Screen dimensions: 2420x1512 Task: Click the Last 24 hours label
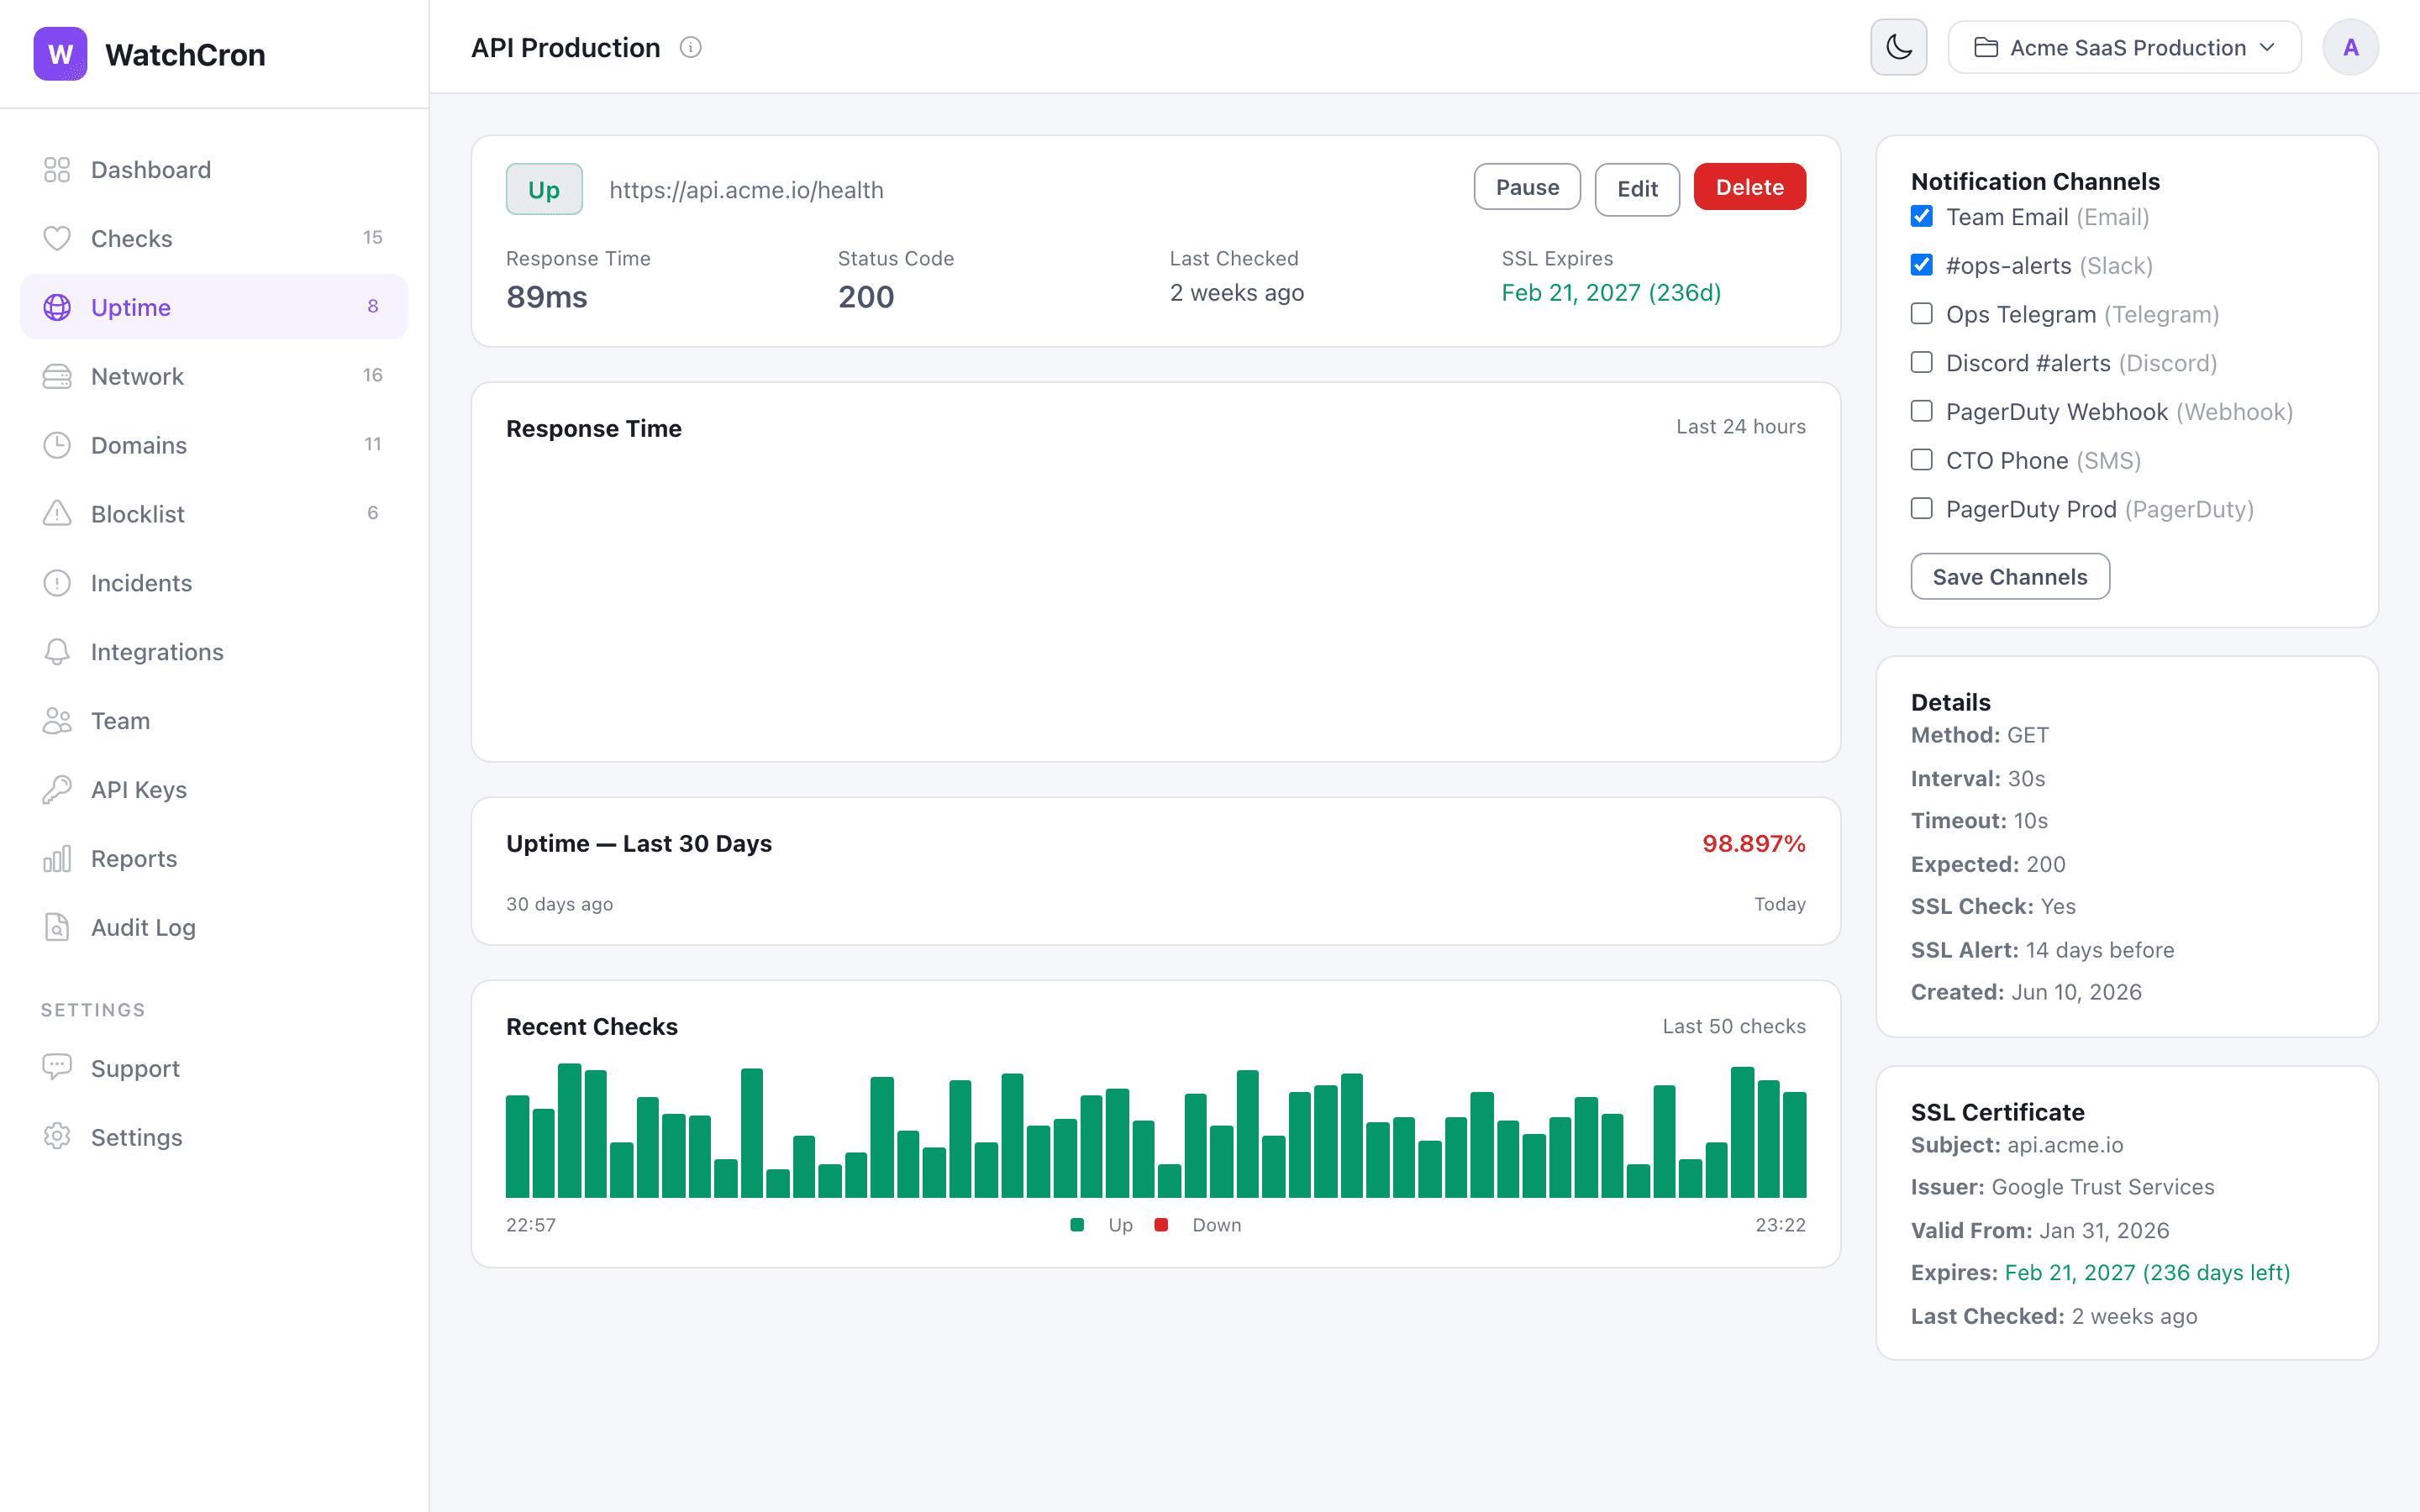[x=1741, y=427]
